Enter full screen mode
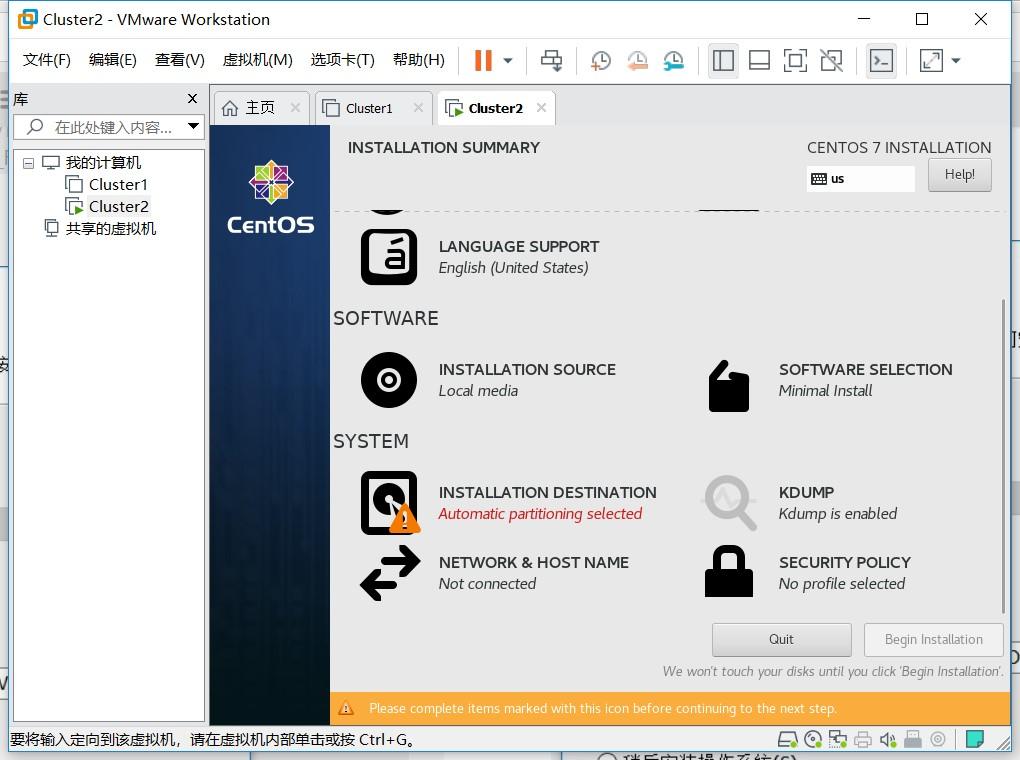 tap(795, 61)
